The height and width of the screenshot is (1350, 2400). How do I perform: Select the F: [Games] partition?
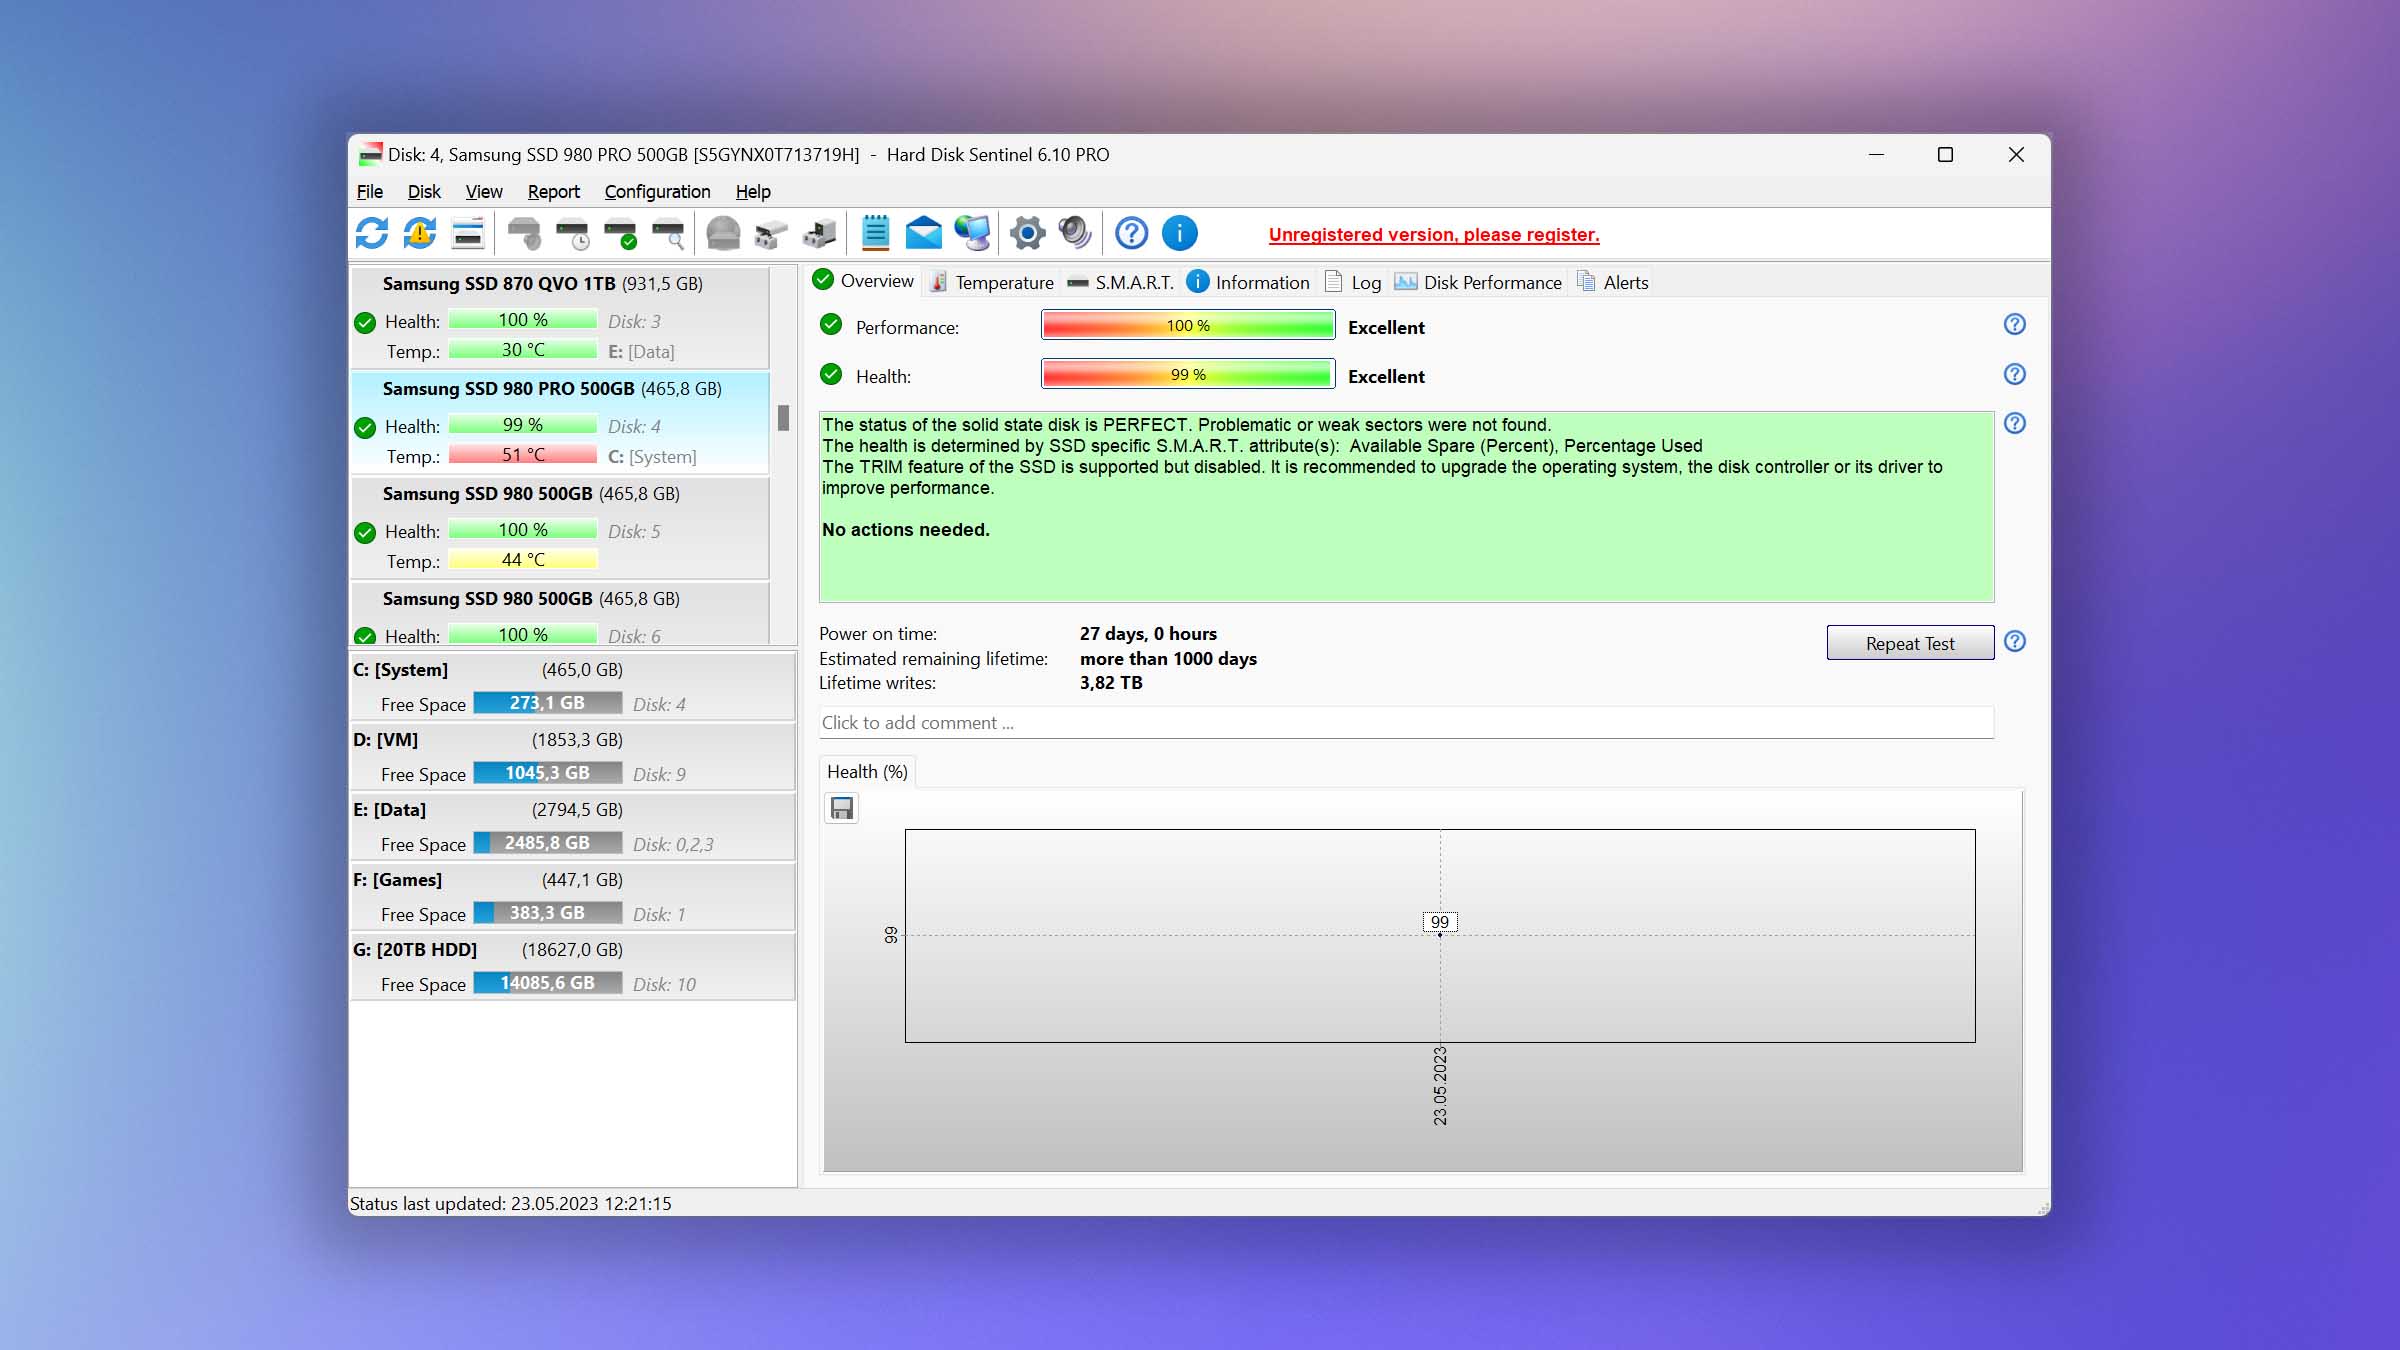[573, 896]
